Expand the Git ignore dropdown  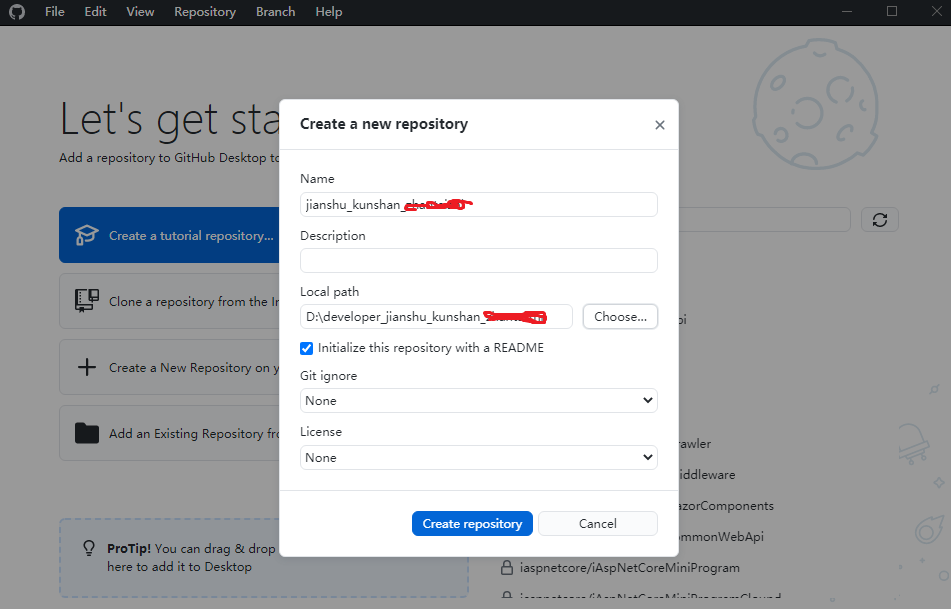pyautogui.click(x=479, y=400)
